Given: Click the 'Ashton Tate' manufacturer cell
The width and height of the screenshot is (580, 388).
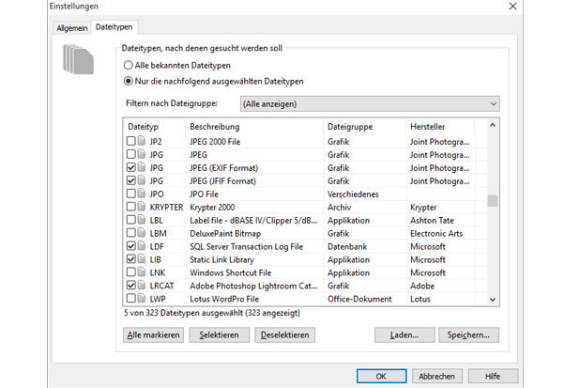Looking at the screenshot, I should click(432, 220).
